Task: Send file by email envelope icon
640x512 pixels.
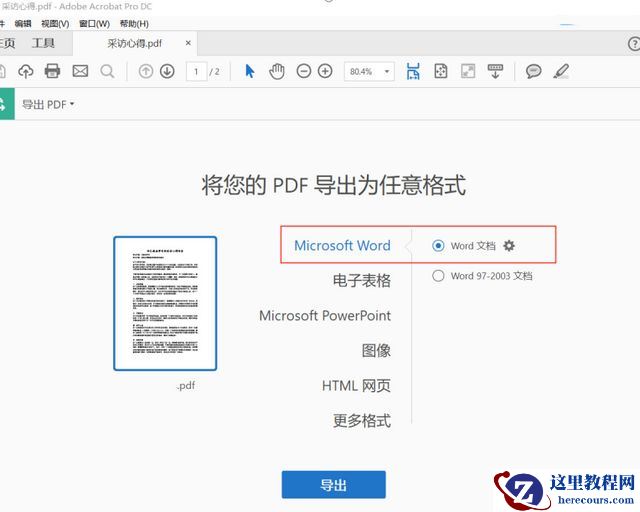Action: (x=80, y=71)
